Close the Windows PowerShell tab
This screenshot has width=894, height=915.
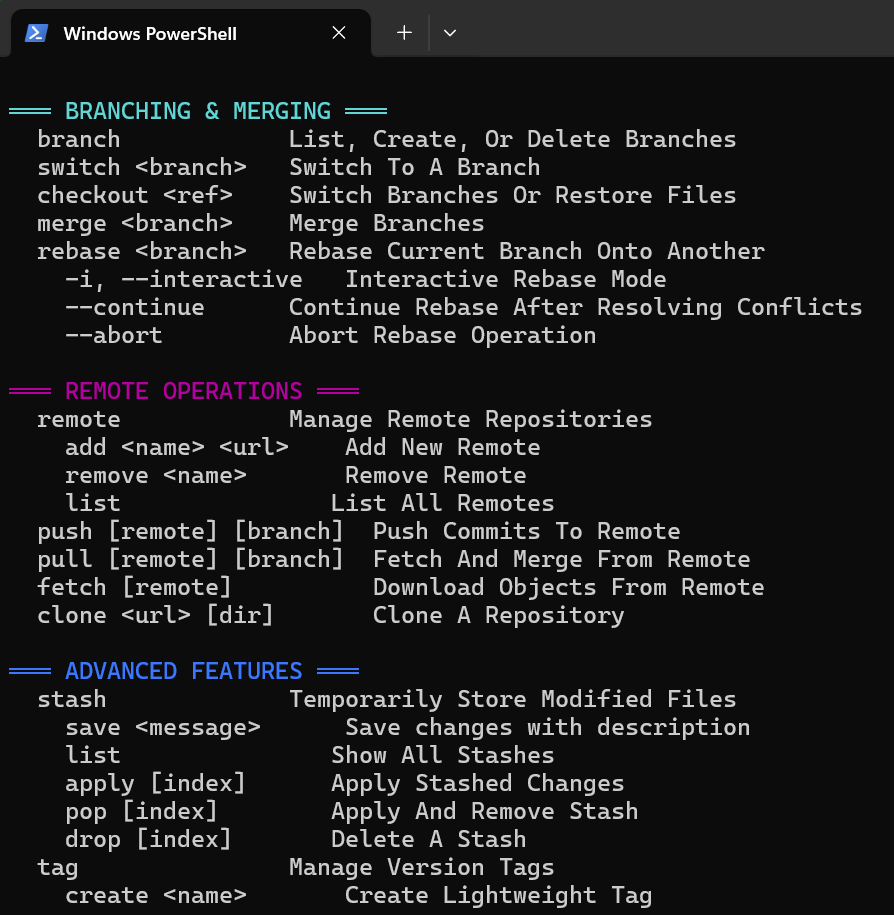tap(338, 32)
